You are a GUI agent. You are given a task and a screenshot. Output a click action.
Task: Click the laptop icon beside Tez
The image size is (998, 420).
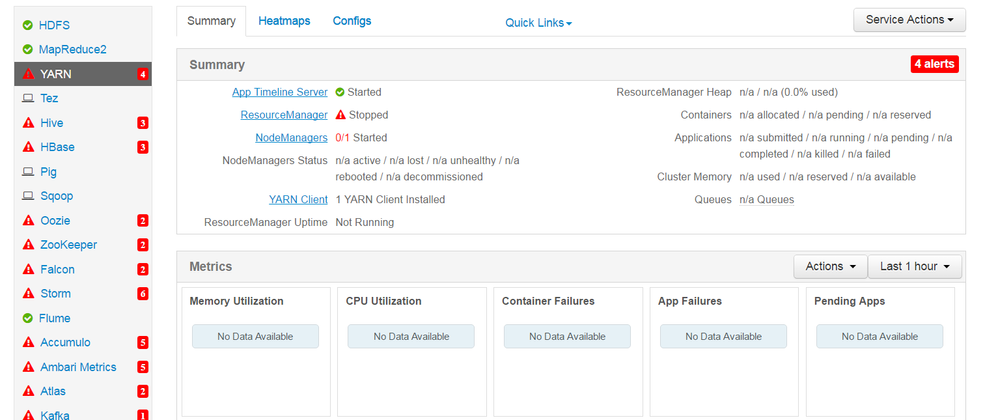(x=28, y=98)
